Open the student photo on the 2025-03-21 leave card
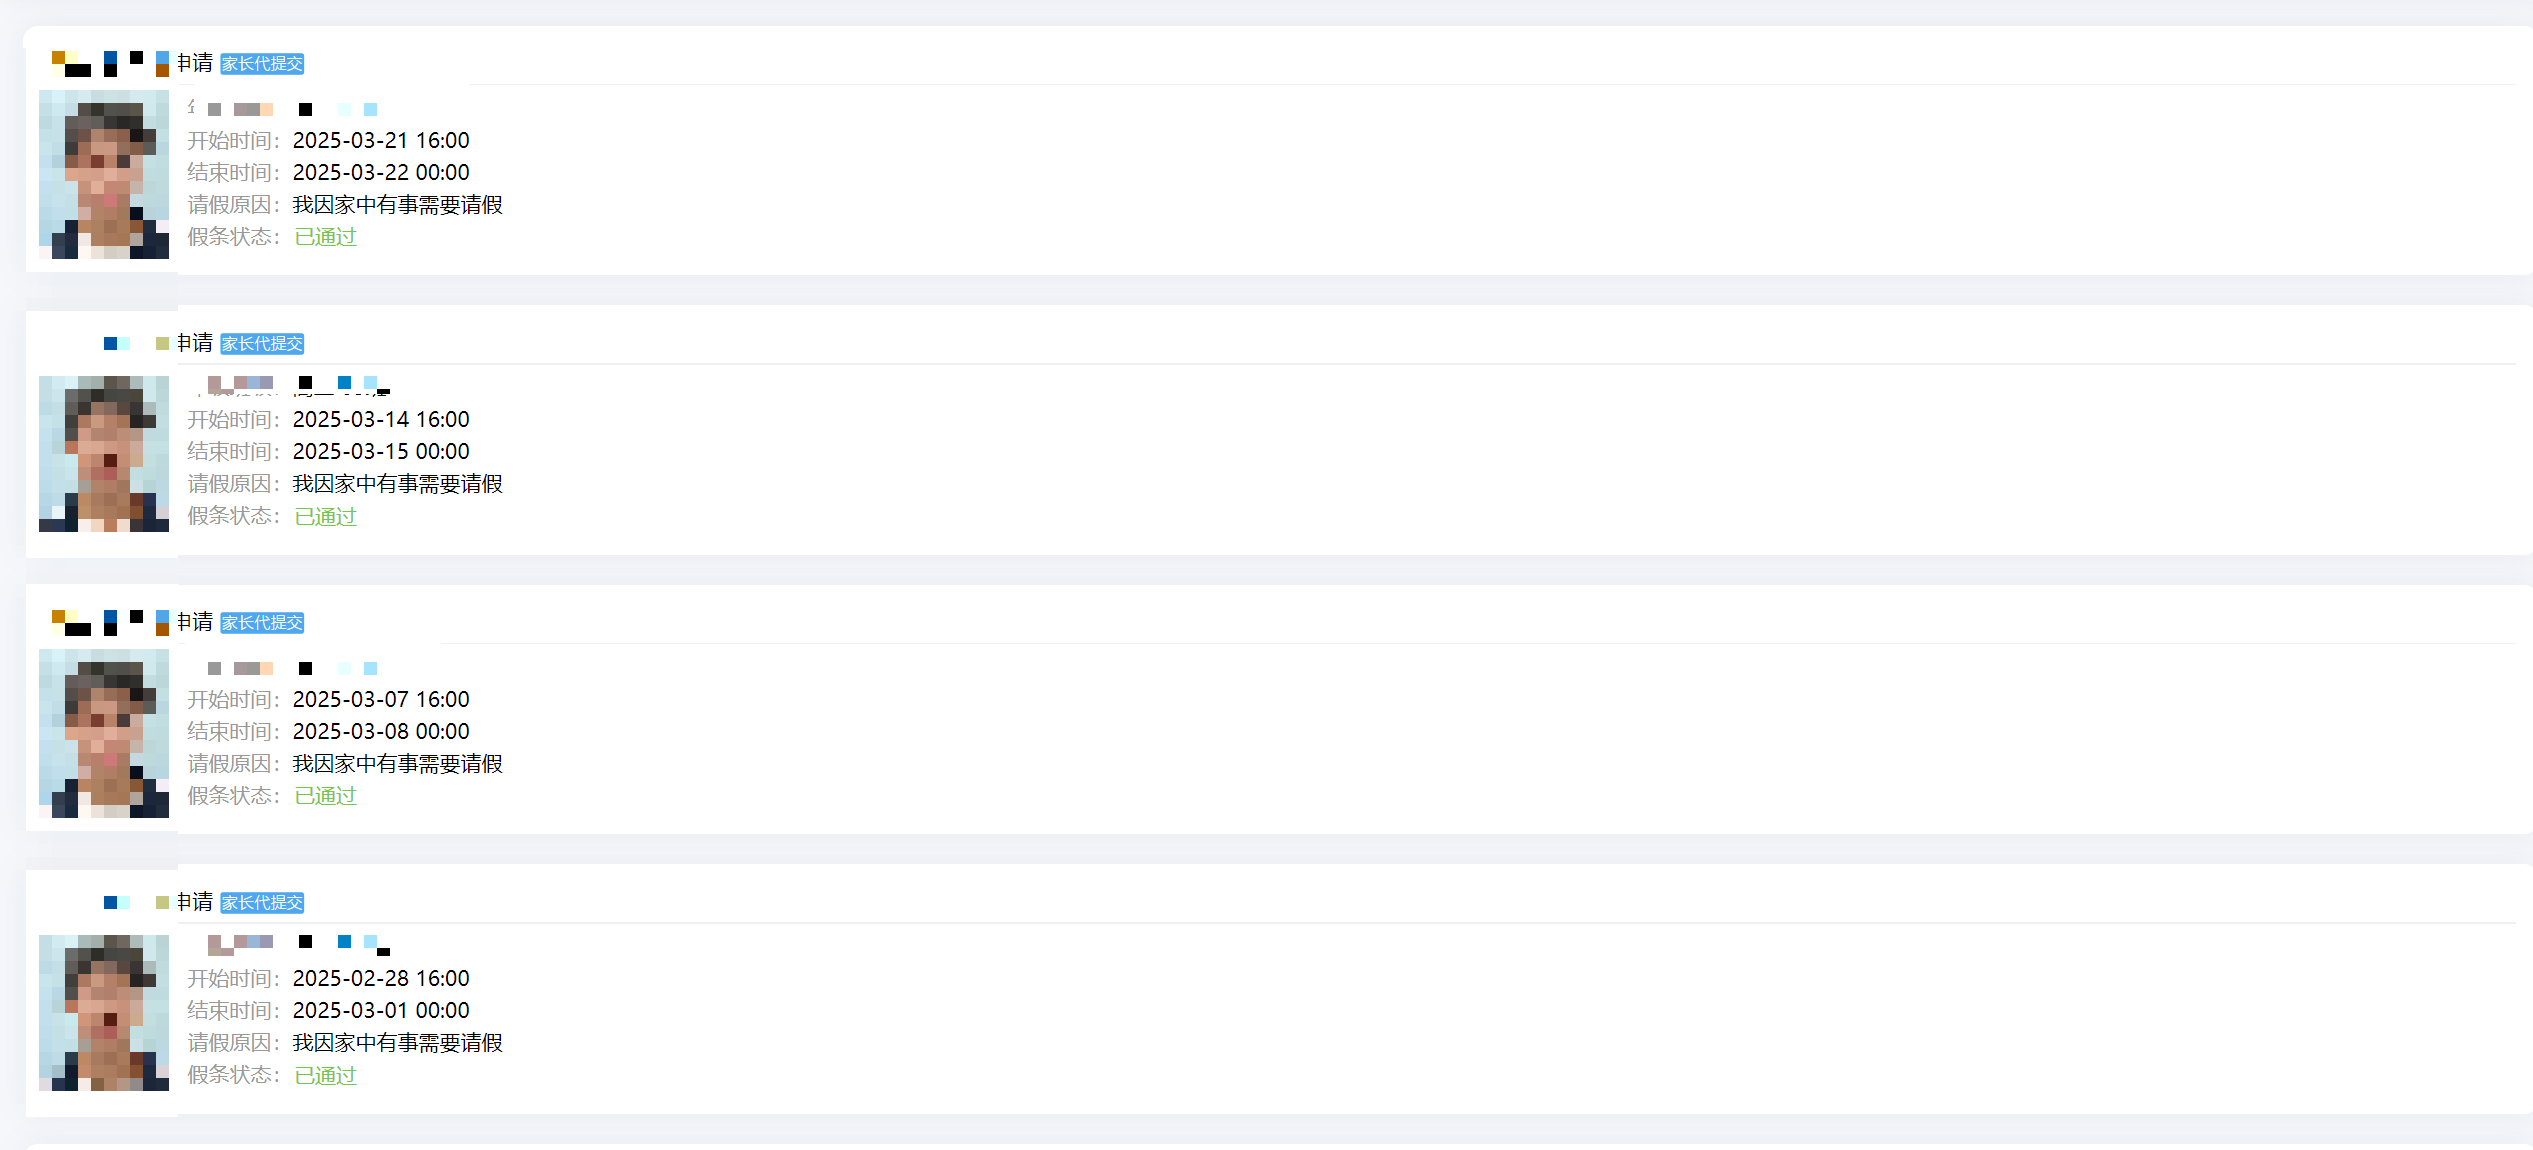This screenshot has width=2533, height=1150. pyautogui.click(x=104, y=174)
